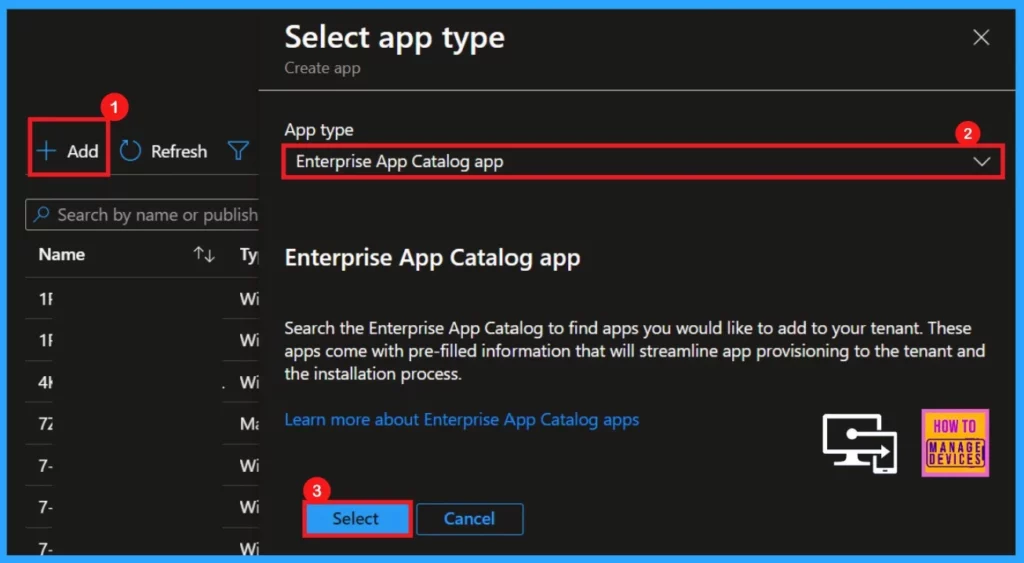Open the filter funnel icon
The image size is (1024, 563).
point(238,151)
